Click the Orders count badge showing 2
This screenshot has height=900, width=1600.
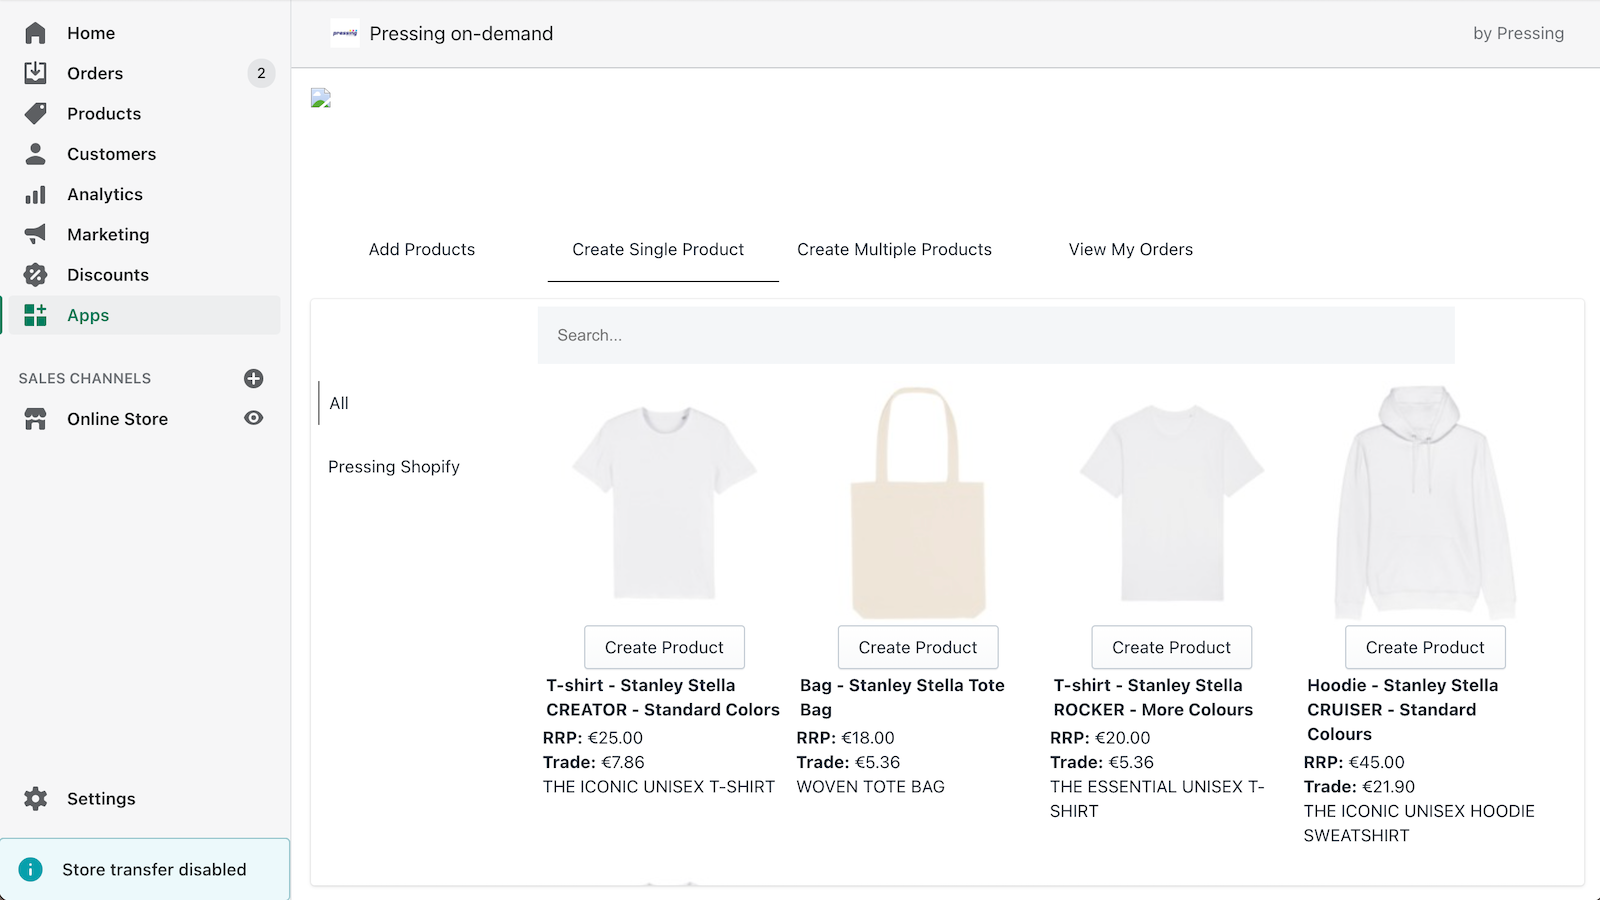pos(261,73)
